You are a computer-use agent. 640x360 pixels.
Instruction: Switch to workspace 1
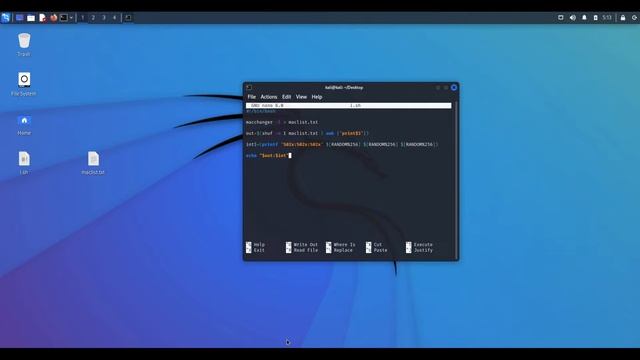pos(82,18)
